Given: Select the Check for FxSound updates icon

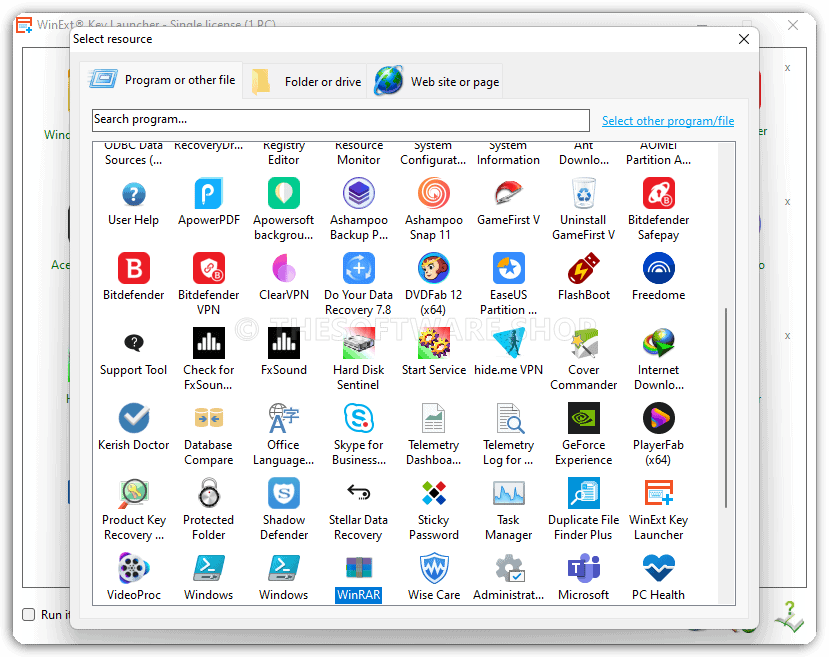Looking at the screenshot, I should (209, 344).
